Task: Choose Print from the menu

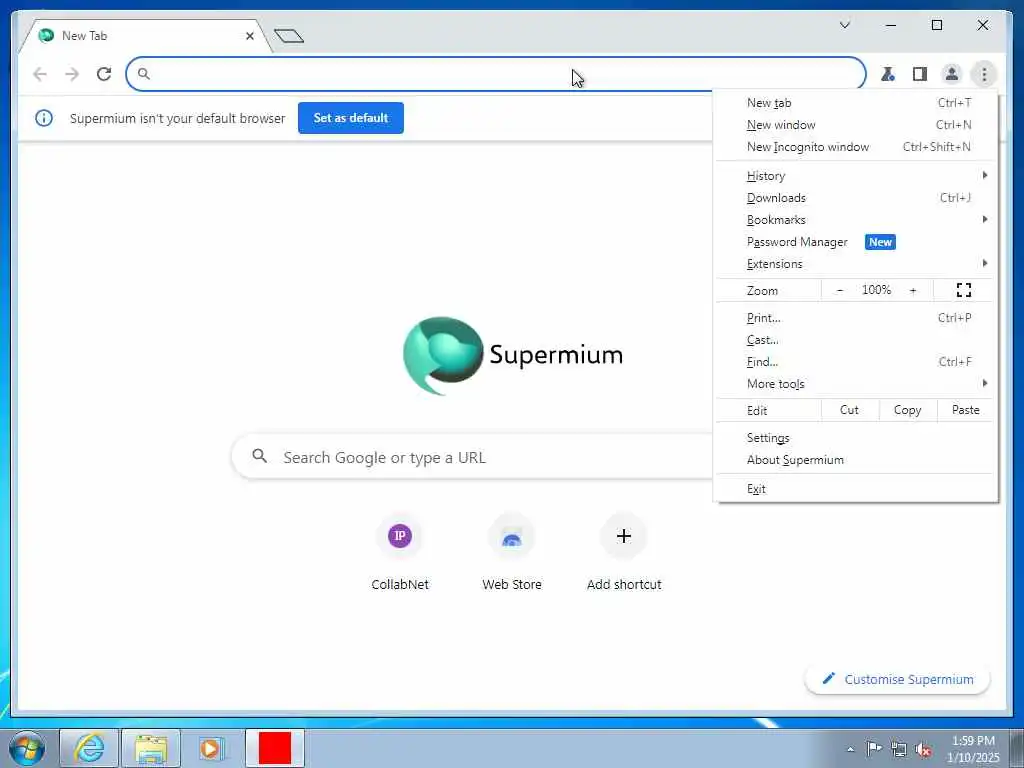Action: click(x=856, y=318)
